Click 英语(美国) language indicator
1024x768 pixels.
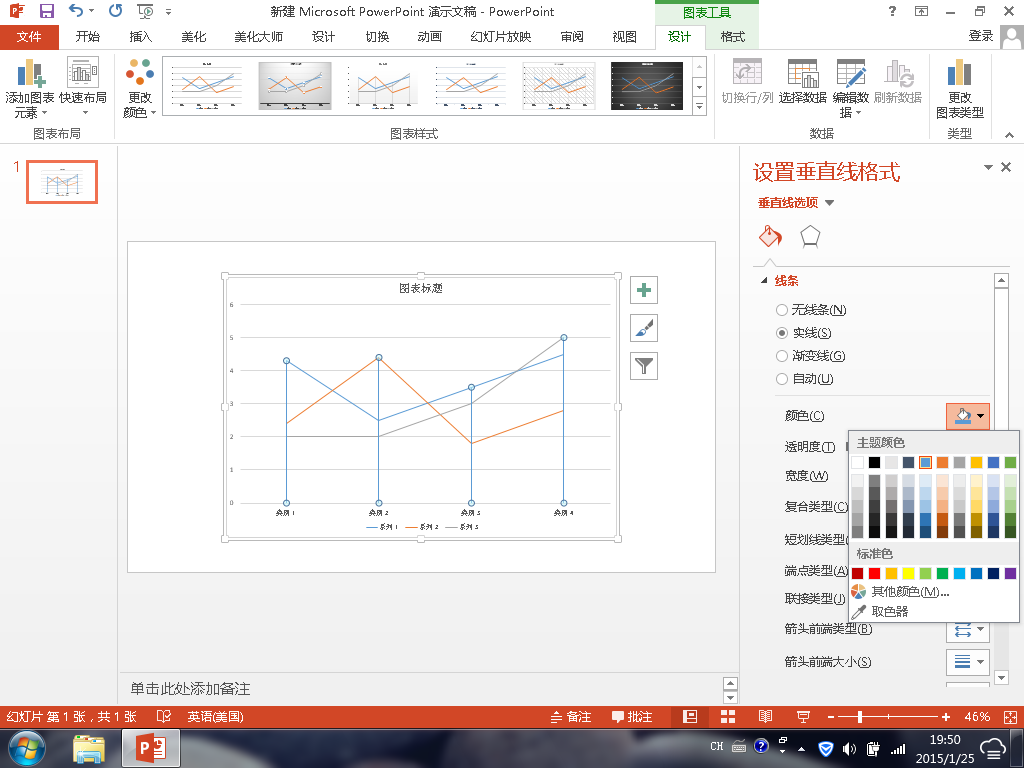pyautogui.click(x=215, y=716)
